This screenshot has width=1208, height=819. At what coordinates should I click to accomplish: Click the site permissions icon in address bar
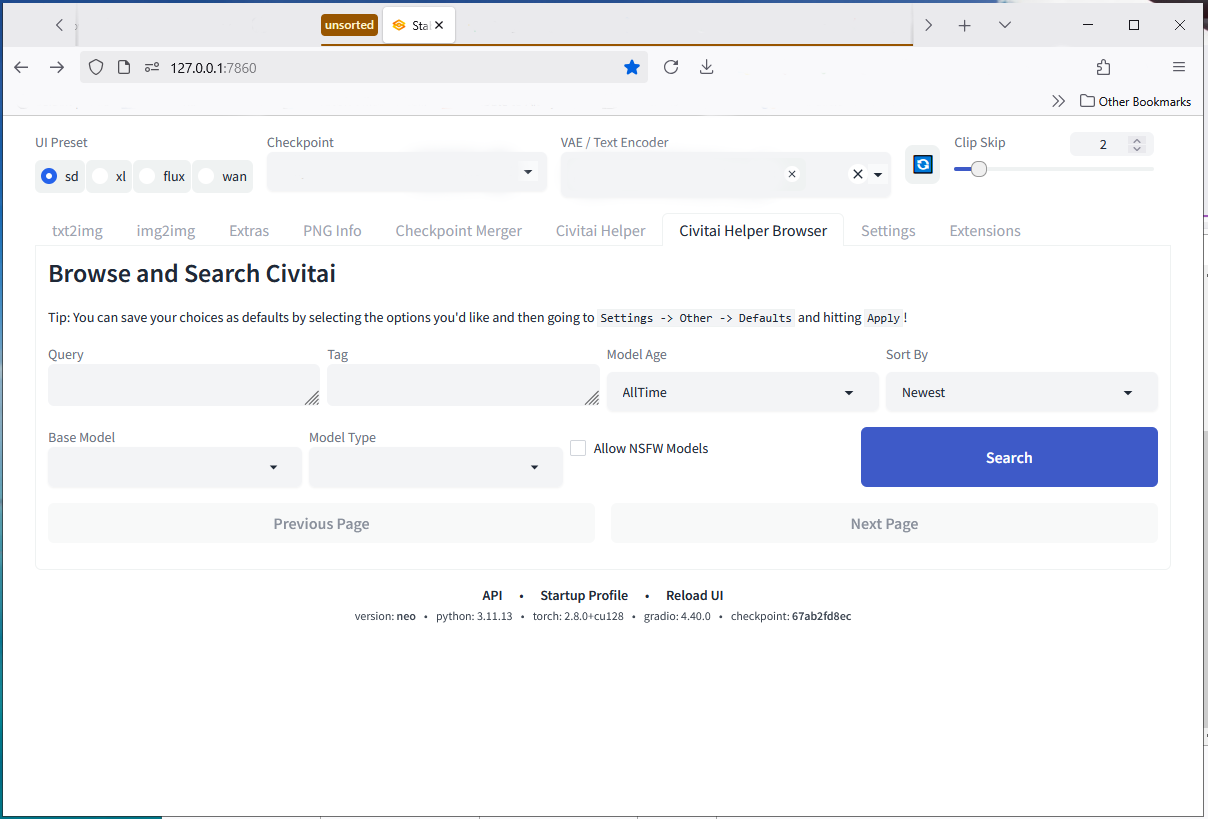pyautogui.click(x=152, y=67)
